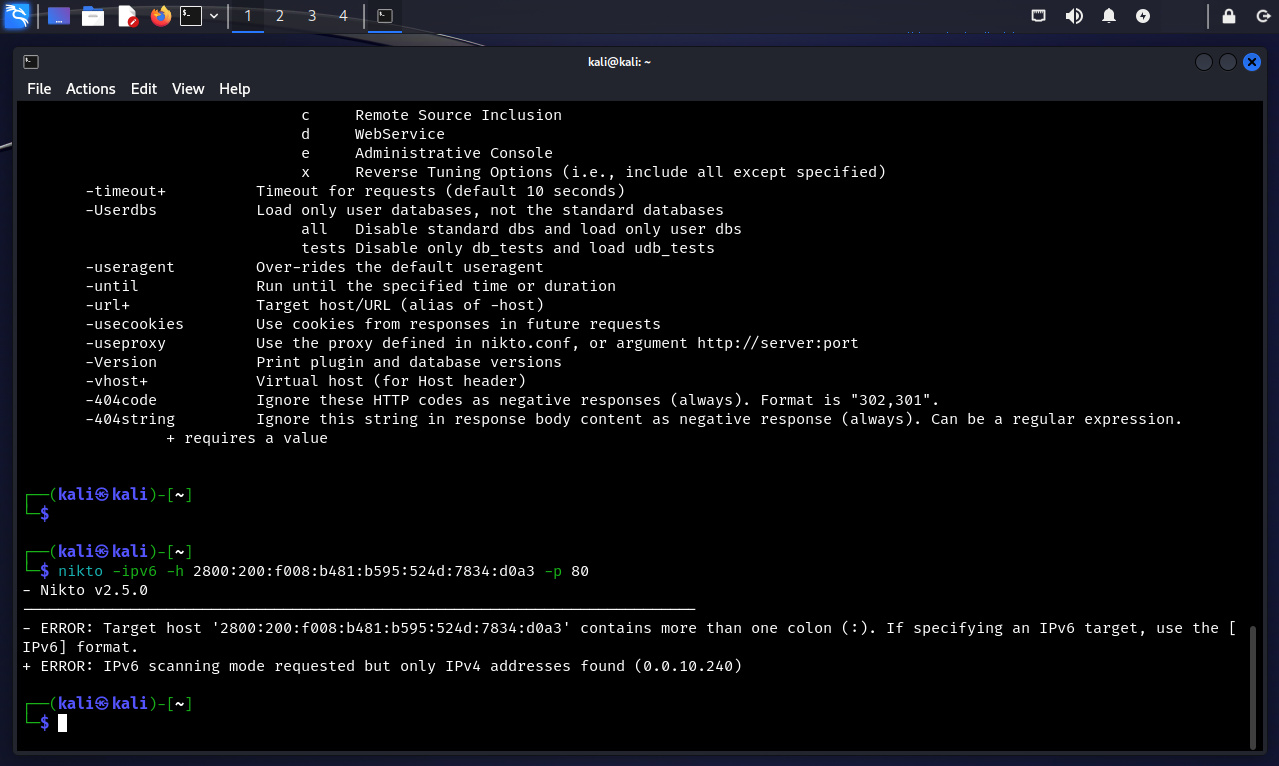Open the Kali applications menu
This screenshot has width=1279, height=766.
17,16
